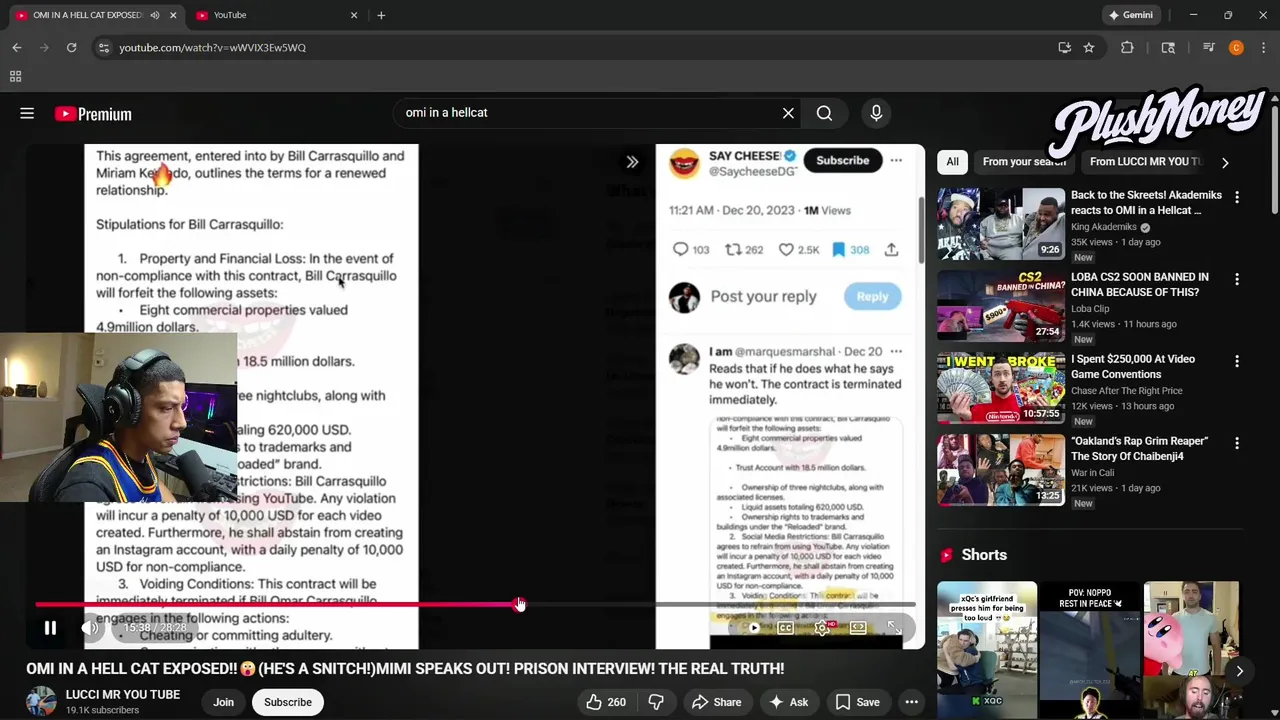The image size is (1280, 720).
Task: Open options for Oakland's Rap Grim Reaper
Action: tap(1237, 443)
